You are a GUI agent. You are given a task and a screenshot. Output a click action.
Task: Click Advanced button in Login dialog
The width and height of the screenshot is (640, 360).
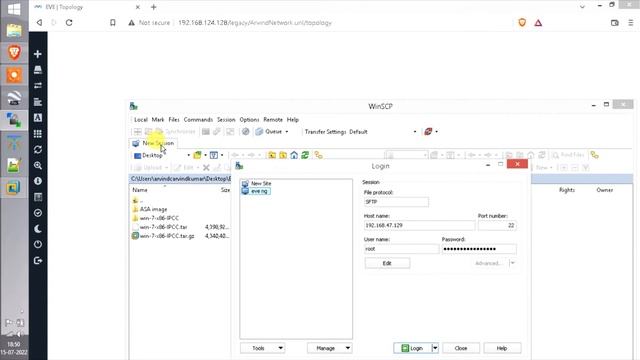pyautogui.click(x=488, y=263)
